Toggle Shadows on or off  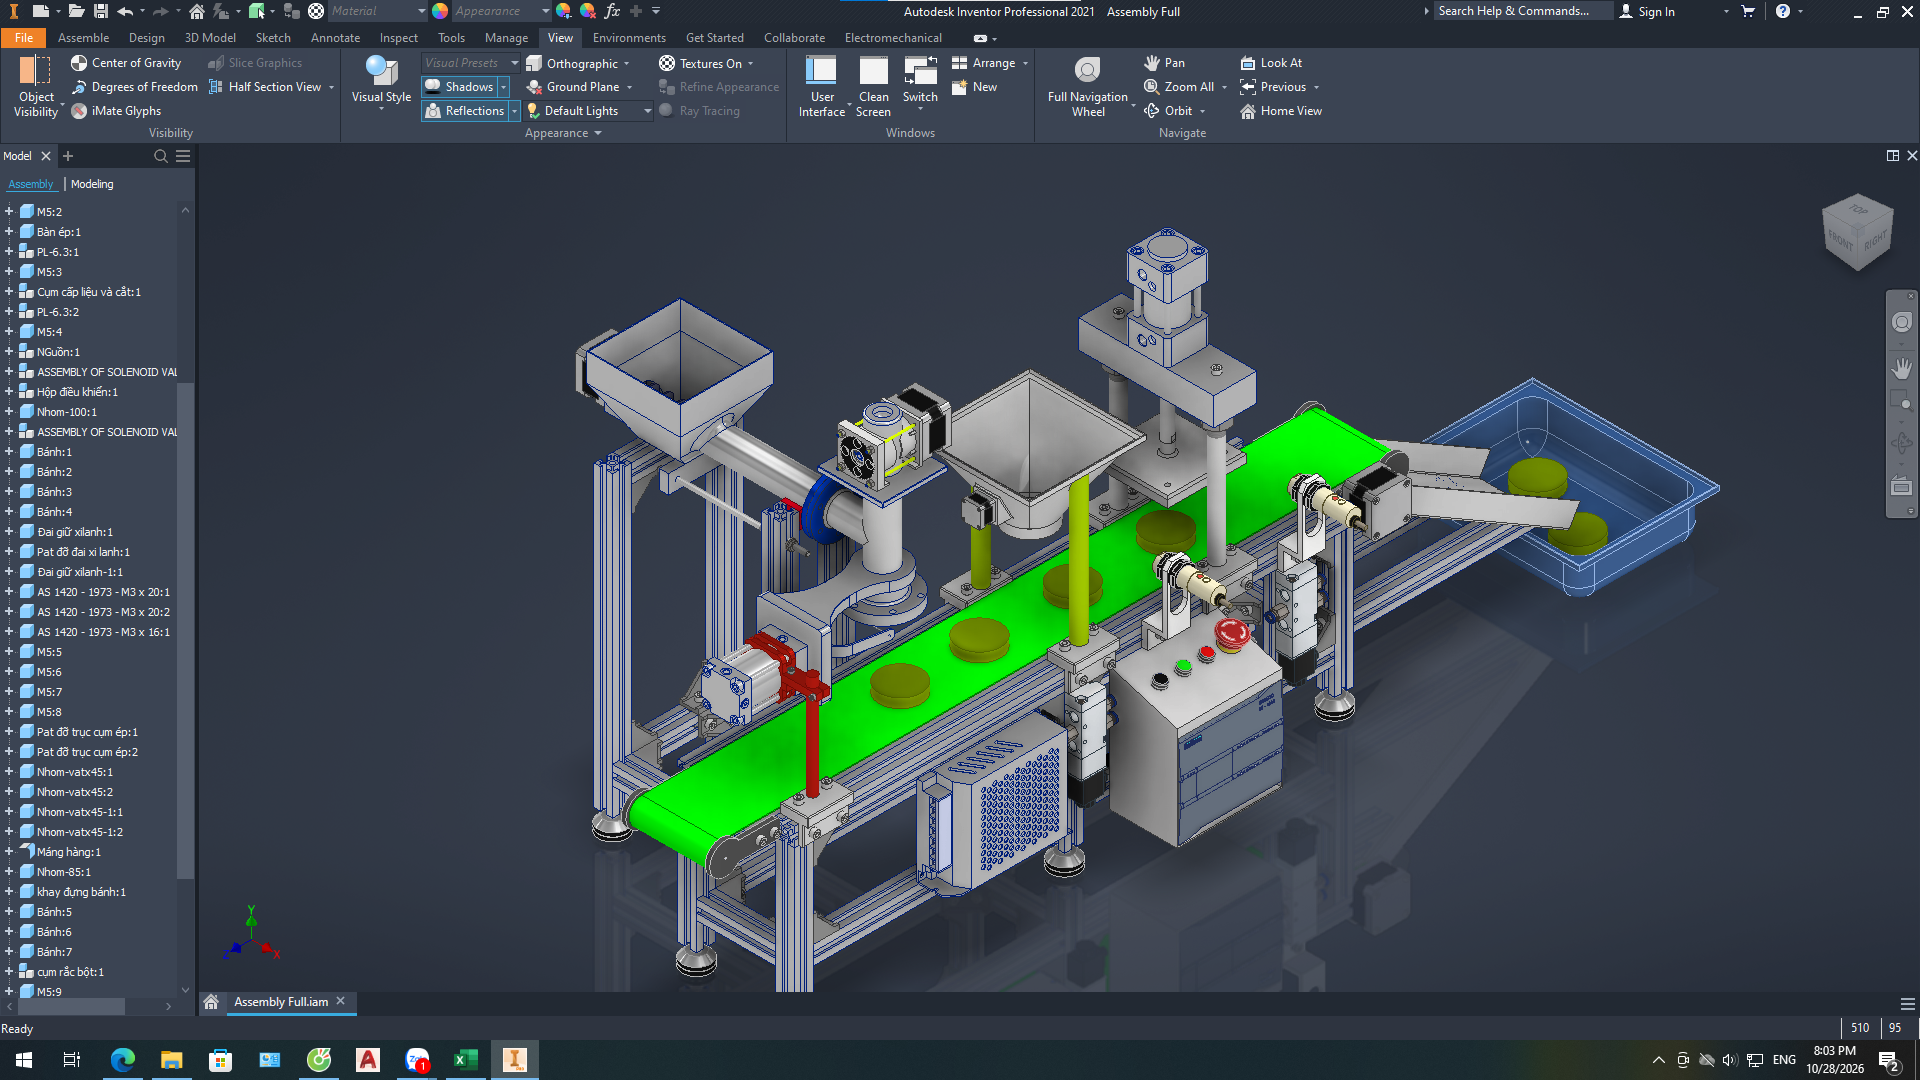(459, 87)
